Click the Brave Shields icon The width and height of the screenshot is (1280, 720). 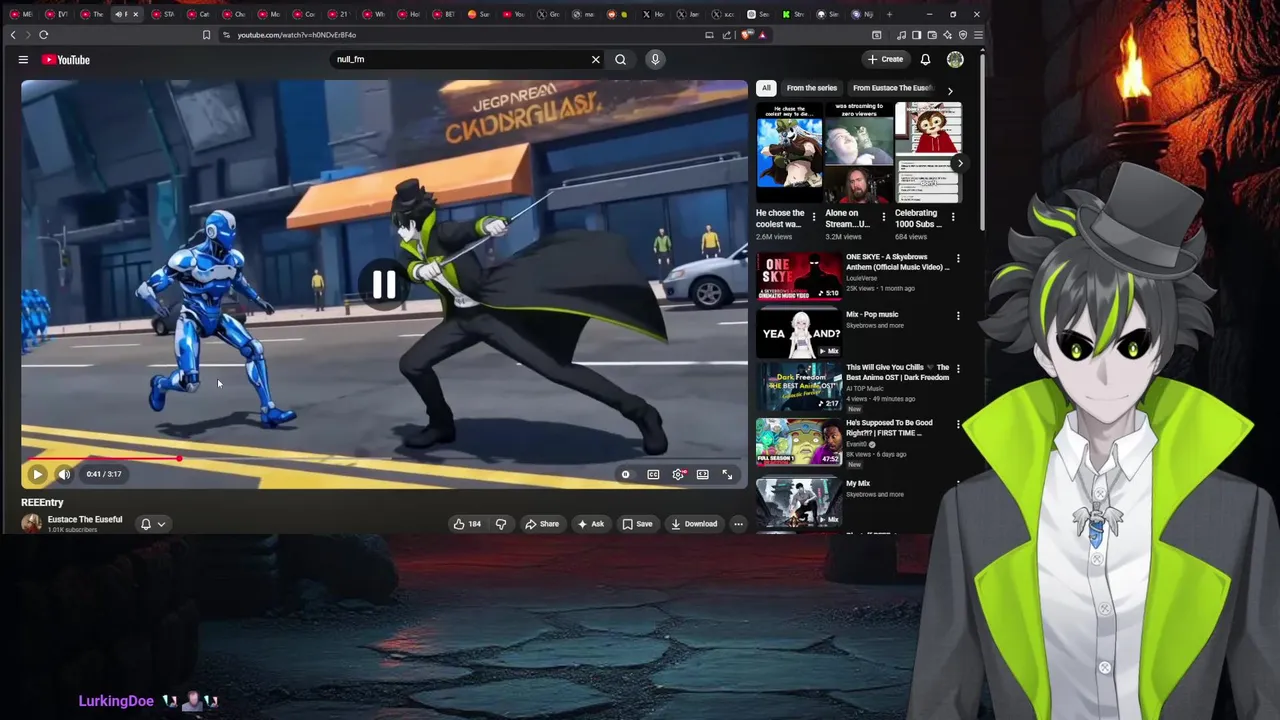(x=746, y=35)
